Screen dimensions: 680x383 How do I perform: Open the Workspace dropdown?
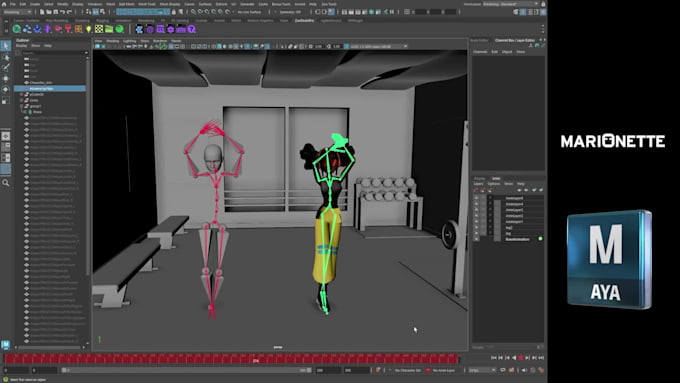pos(510,4)
